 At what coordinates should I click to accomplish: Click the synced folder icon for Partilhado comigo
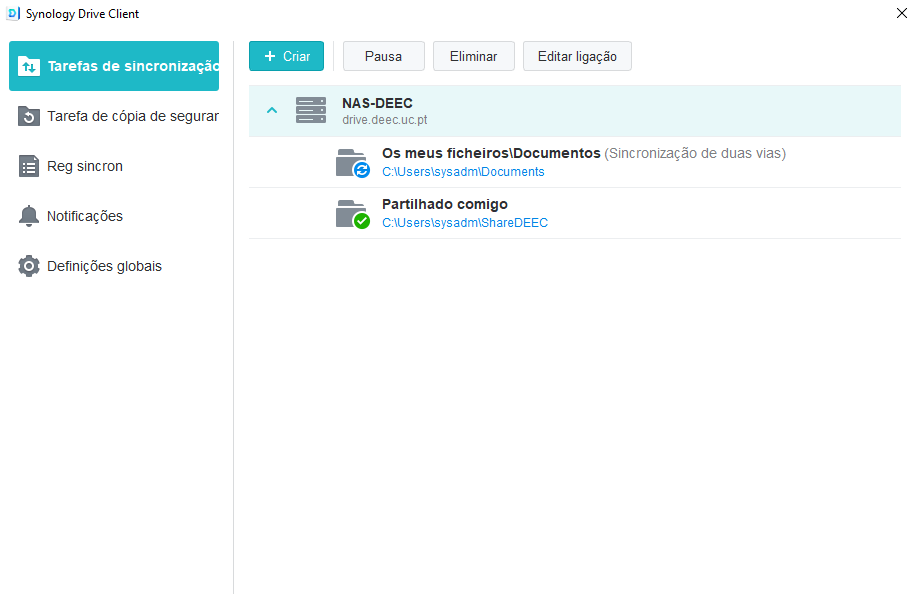pyautogui.click(x=353, y=214)
